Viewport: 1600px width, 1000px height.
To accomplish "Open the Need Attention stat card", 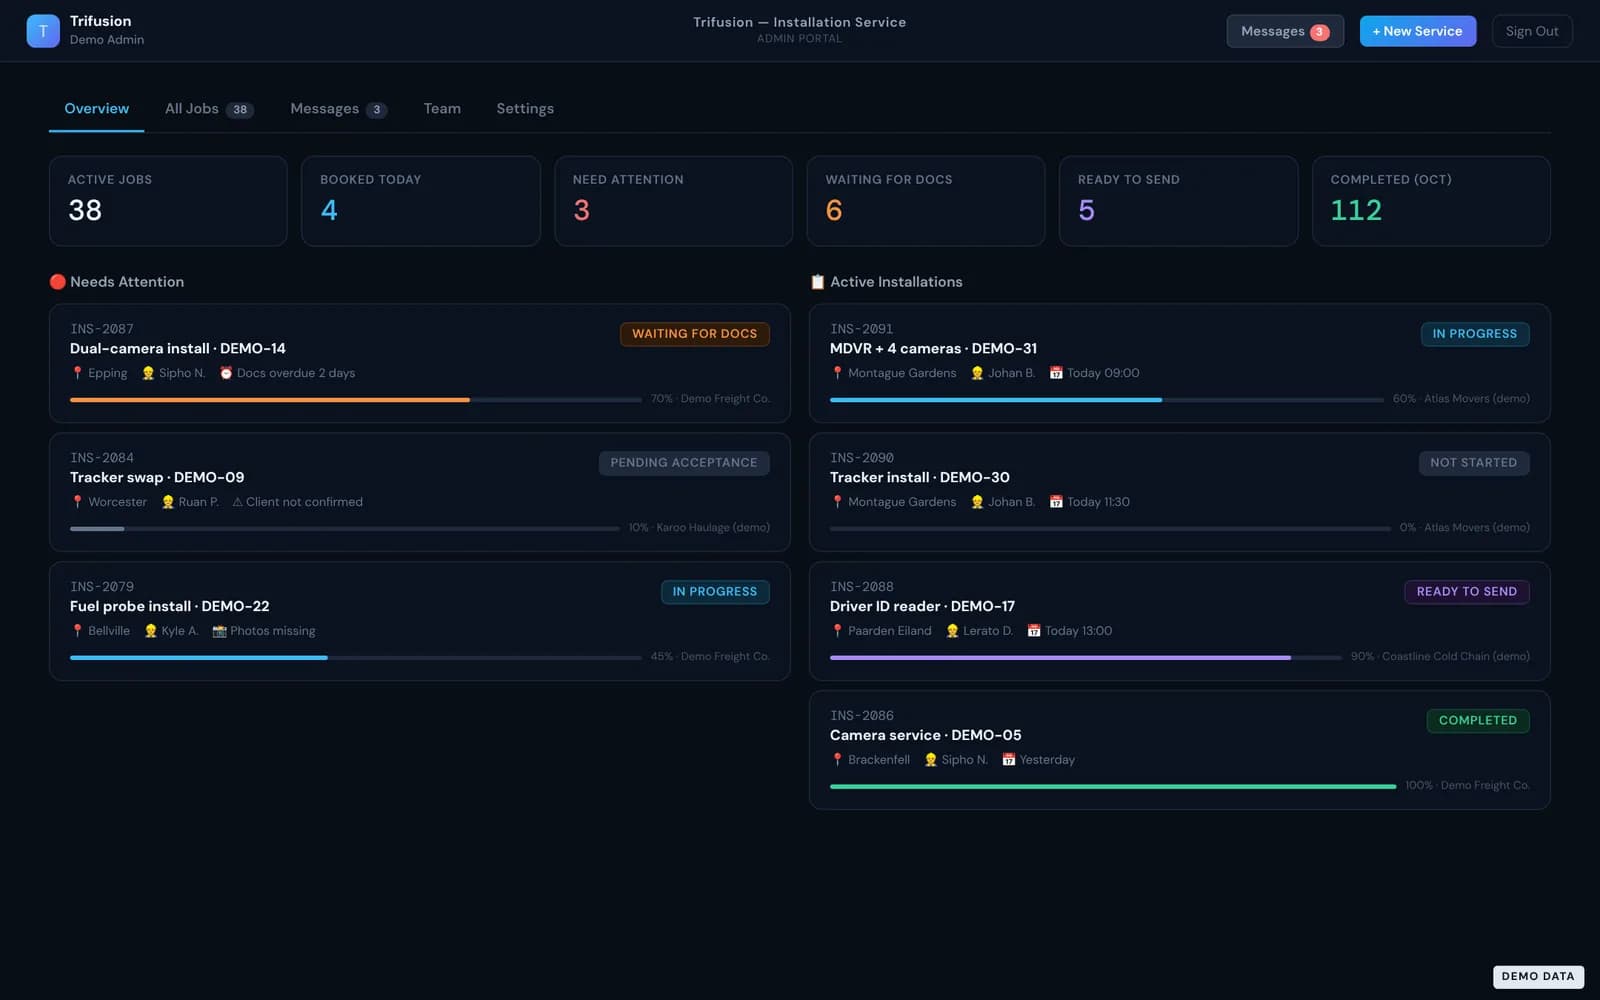I will click(x=673, y=201).
